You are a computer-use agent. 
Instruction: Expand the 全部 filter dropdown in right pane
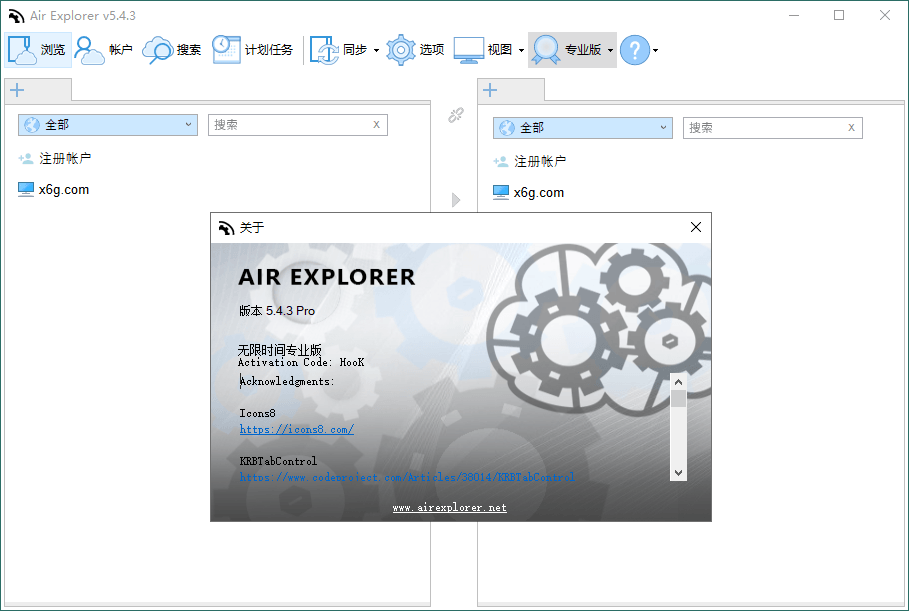point(663,127)
